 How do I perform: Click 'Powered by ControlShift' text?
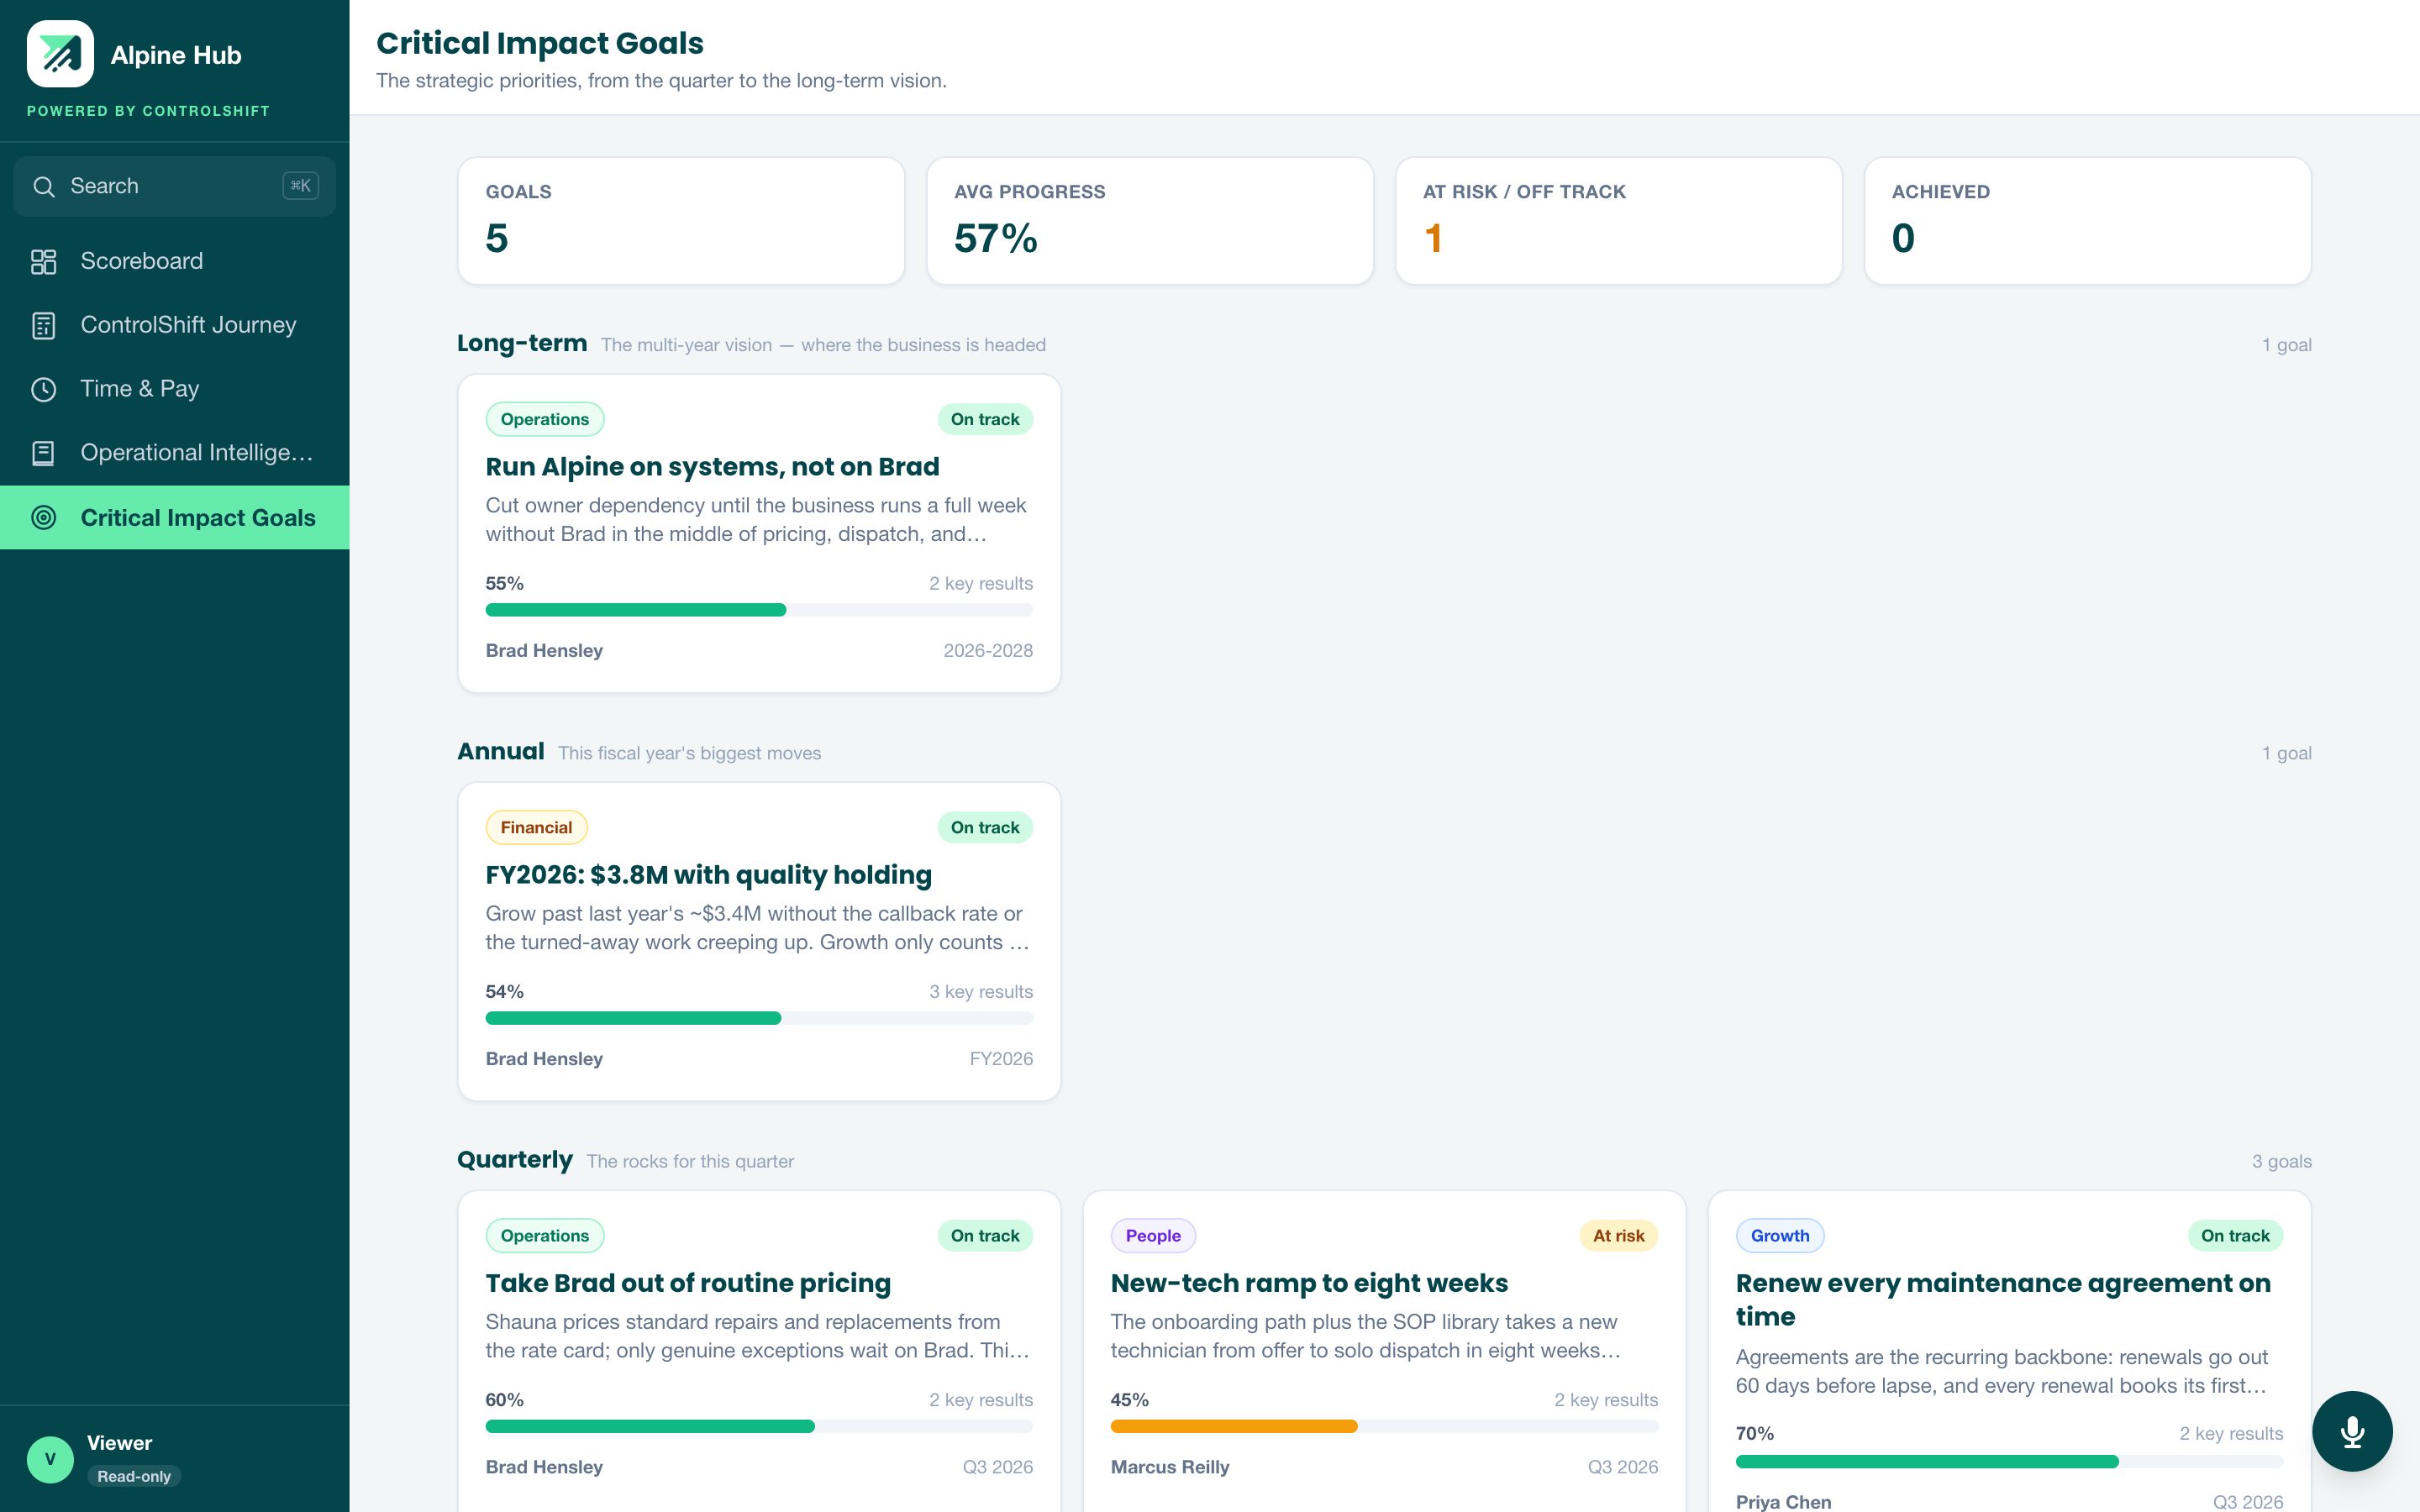click(x=148, y=111)
